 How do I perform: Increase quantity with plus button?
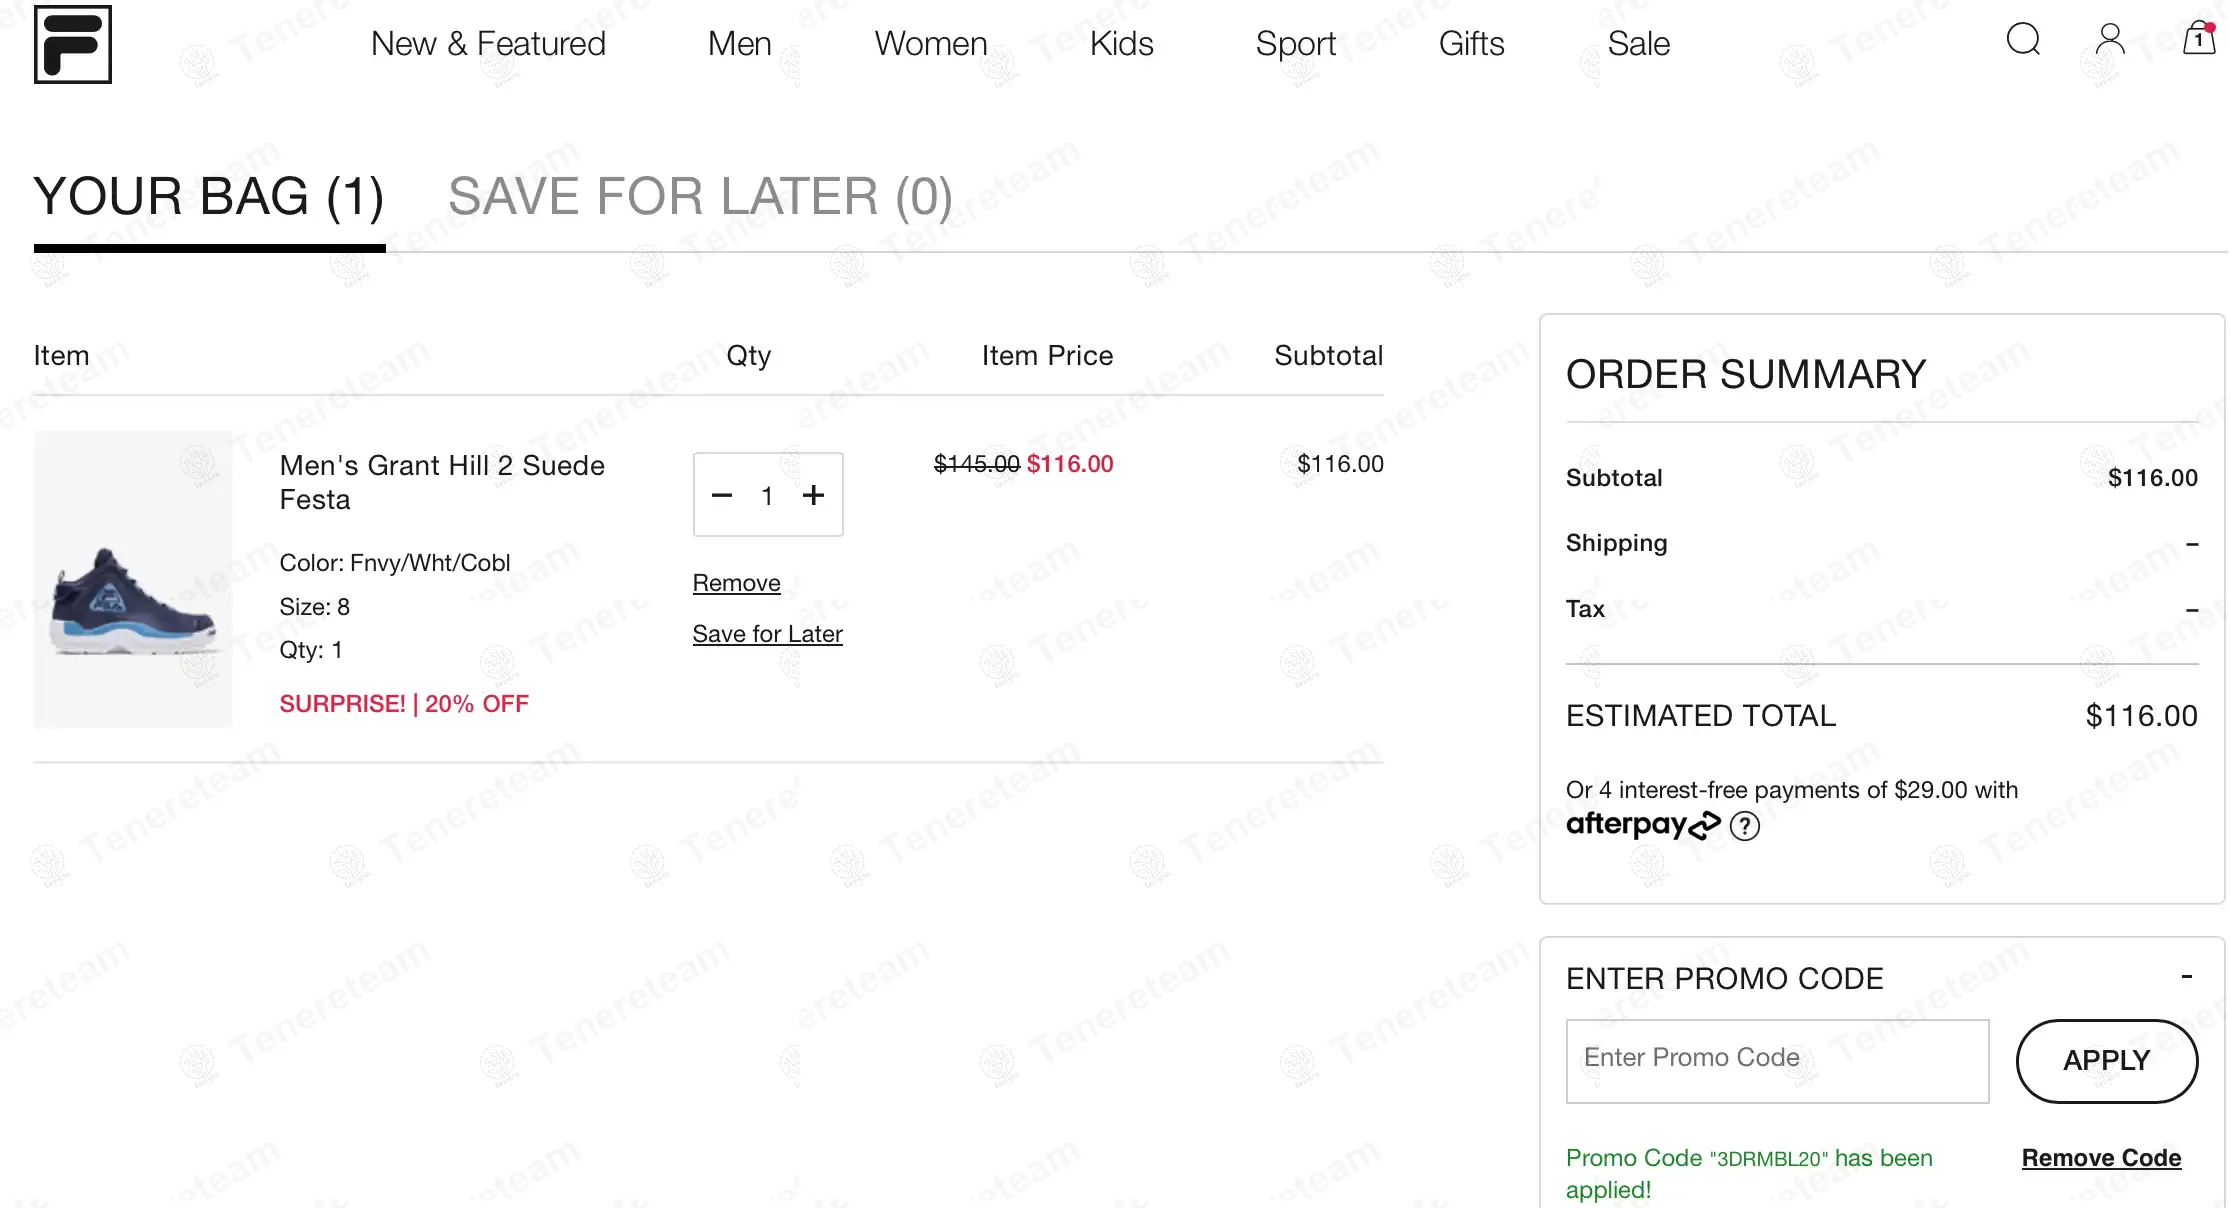click(x=814, y=495)
